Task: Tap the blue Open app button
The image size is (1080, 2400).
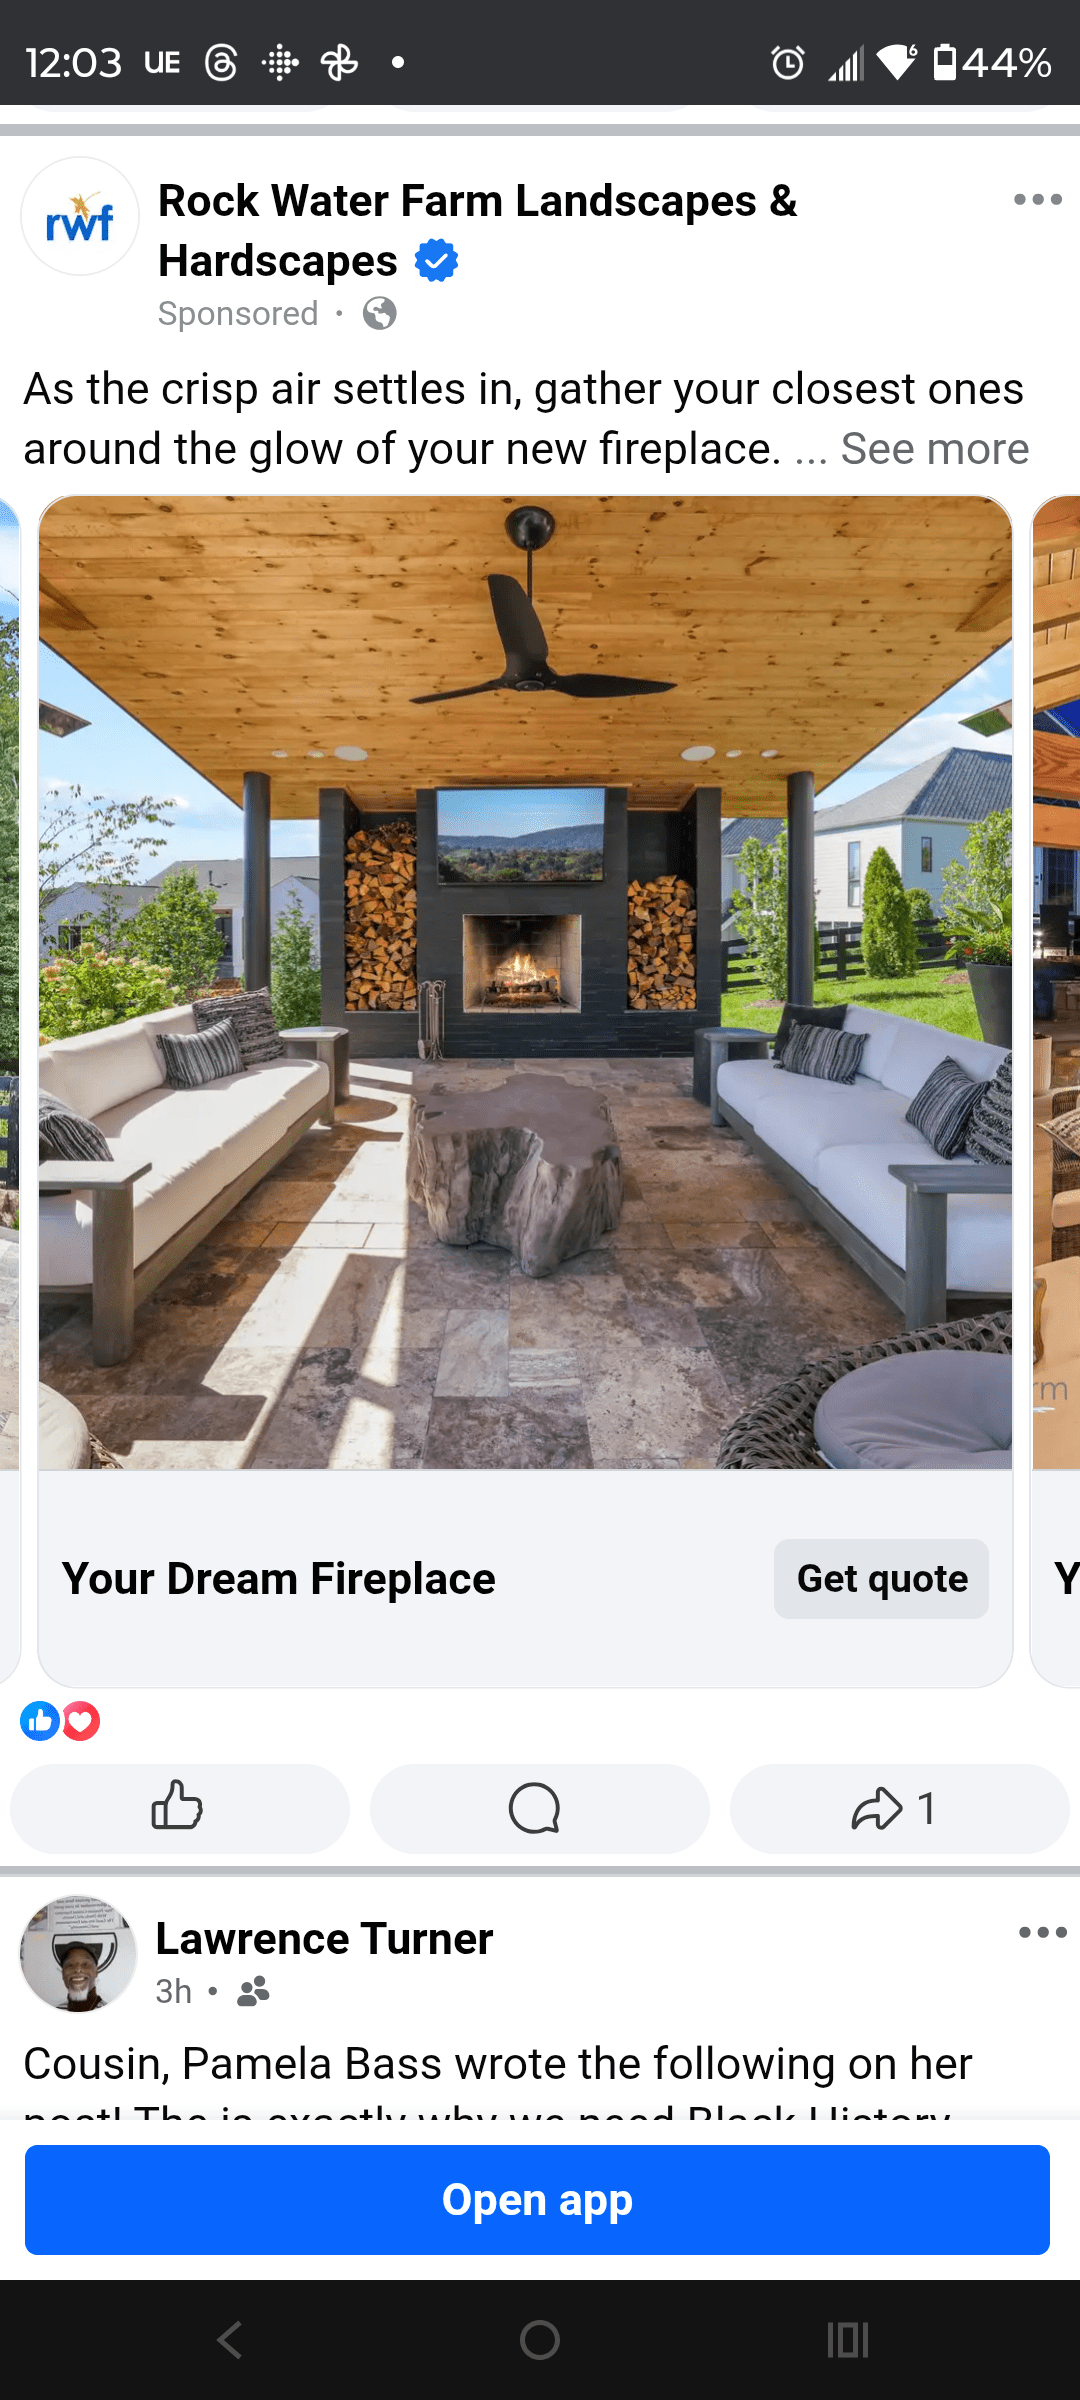Action: (x=537, y=2200)
